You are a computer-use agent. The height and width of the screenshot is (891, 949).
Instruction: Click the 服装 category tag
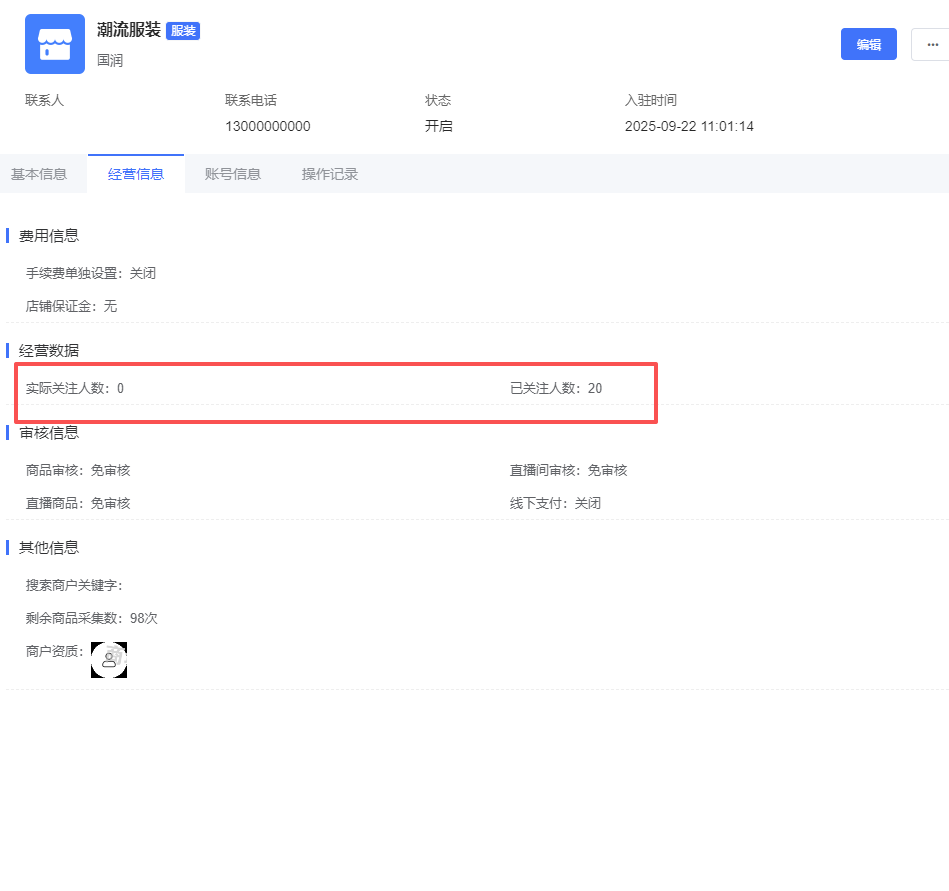[x=183, y=31]
